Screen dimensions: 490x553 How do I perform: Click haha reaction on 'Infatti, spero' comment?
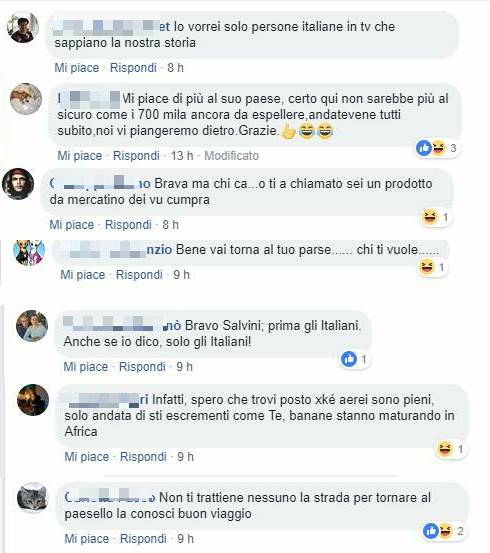pyautogui.click(x=450, y=449)
